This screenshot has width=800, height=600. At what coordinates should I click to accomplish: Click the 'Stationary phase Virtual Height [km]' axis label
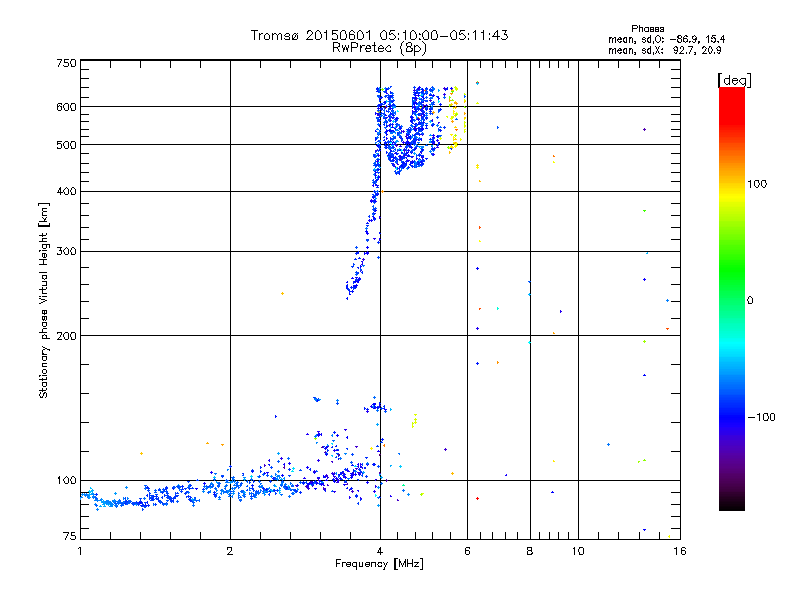[44, 300]
